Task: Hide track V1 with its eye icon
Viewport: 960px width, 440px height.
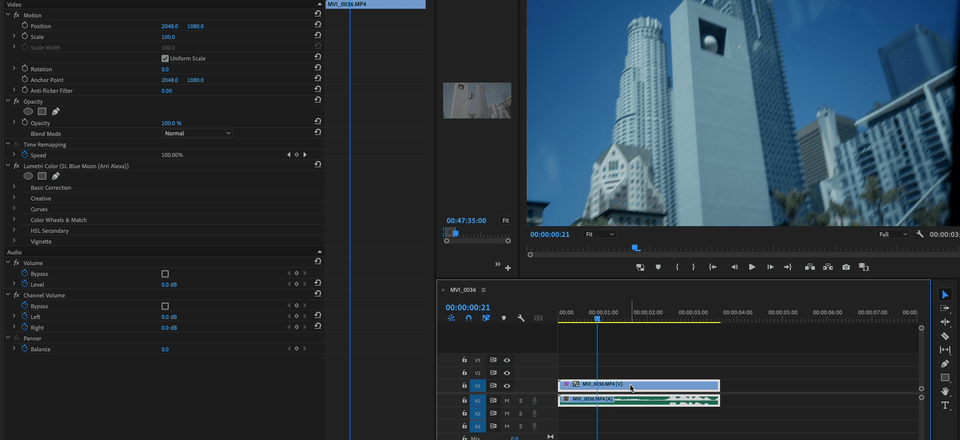Action: pos(507,386)
